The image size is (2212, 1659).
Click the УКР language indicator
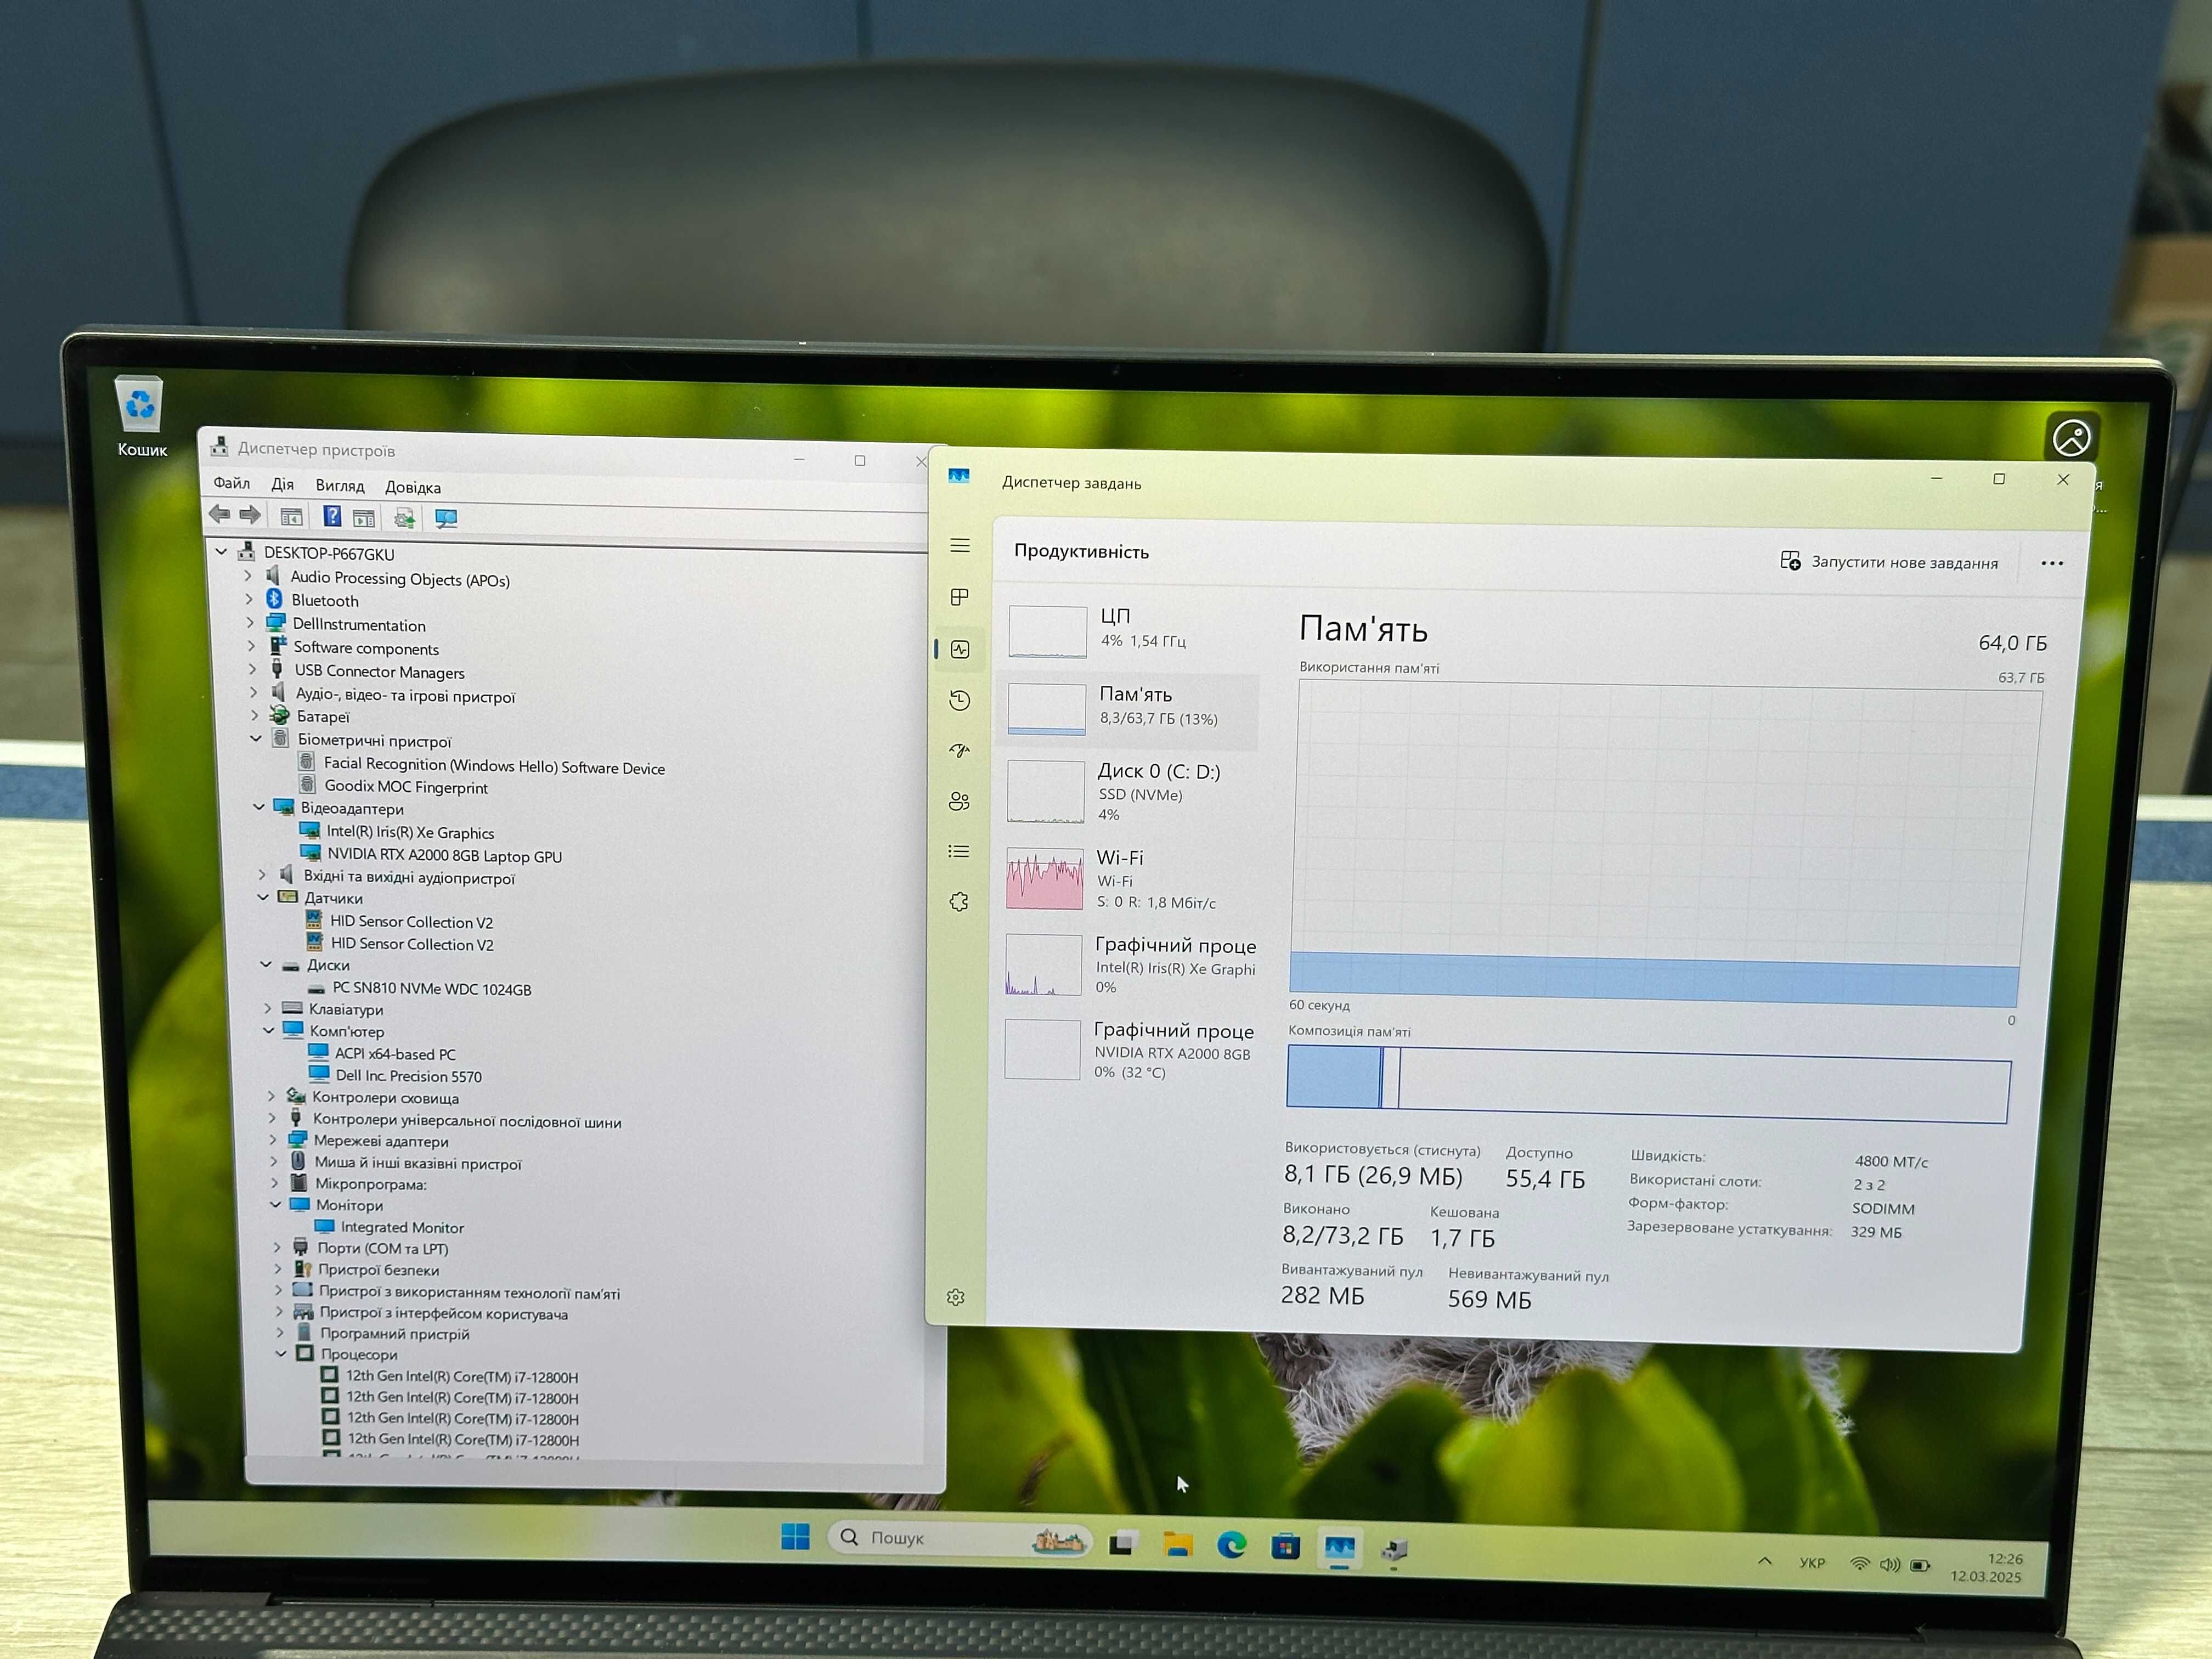click(x=1812, y=1563)
